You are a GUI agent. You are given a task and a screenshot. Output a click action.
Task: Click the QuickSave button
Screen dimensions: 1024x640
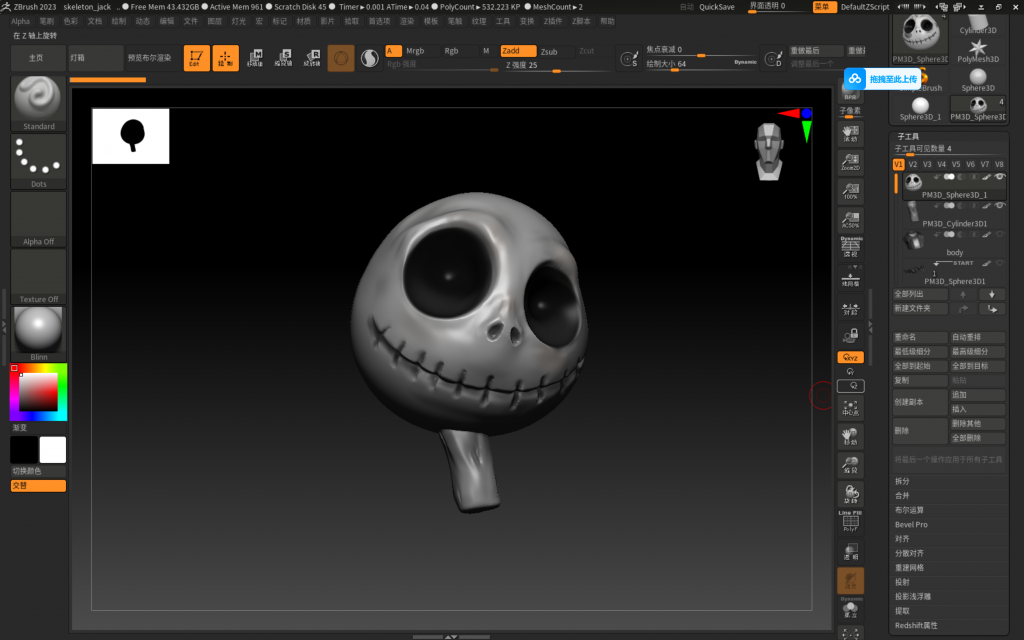pos(717,7)
